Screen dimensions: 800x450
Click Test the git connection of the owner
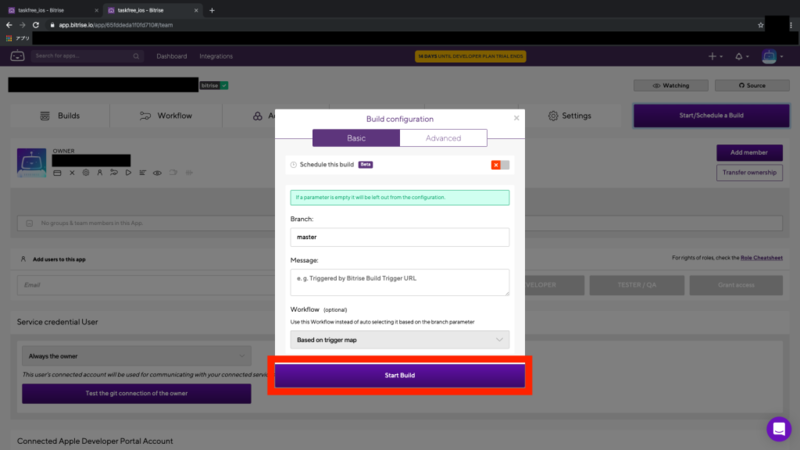click(x=136, y=393)
